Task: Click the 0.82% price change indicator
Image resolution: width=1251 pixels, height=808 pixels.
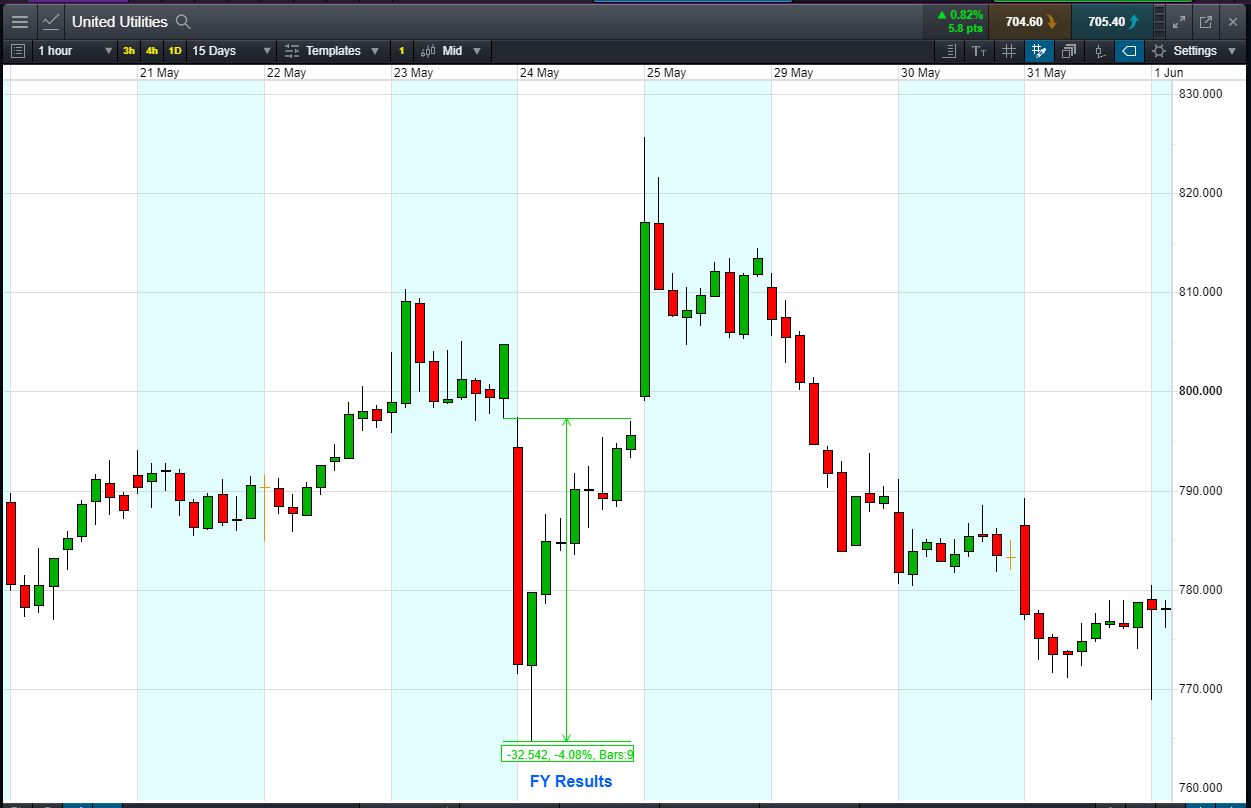Action: pyautogui.click(x=960, y=15)
